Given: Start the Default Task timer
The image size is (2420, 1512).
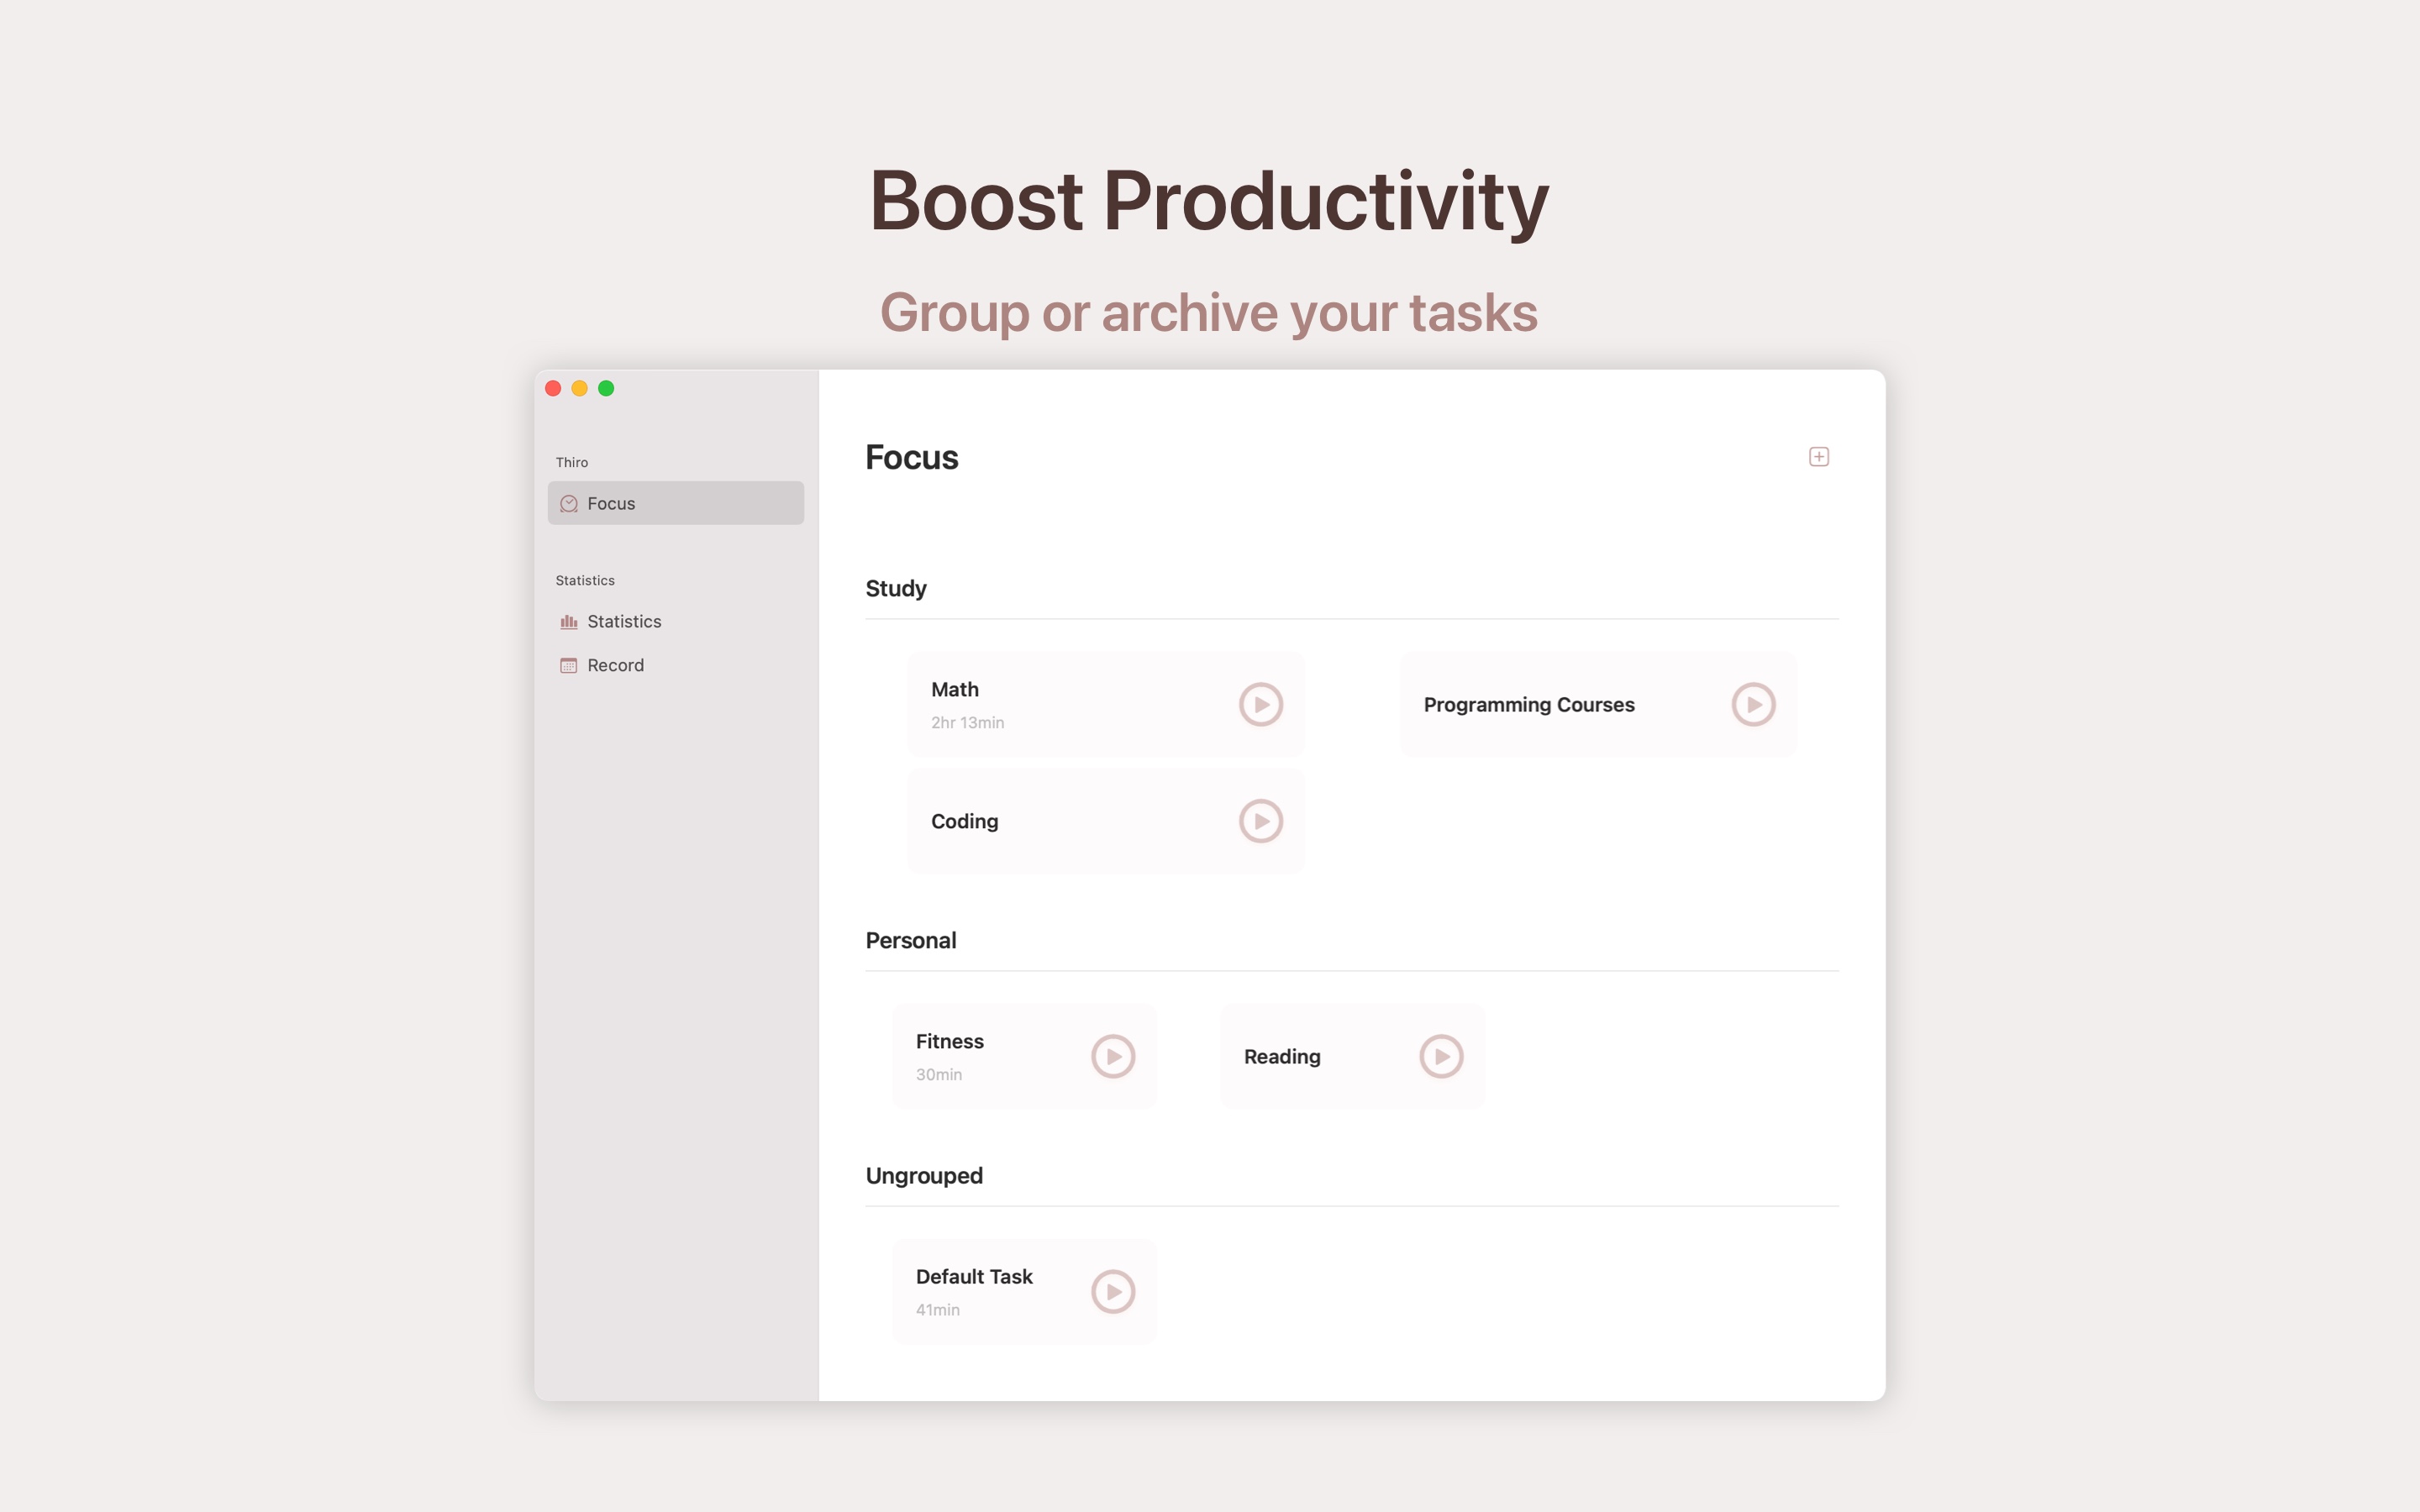Looking at the screenshot, I should point(1112,1291).
